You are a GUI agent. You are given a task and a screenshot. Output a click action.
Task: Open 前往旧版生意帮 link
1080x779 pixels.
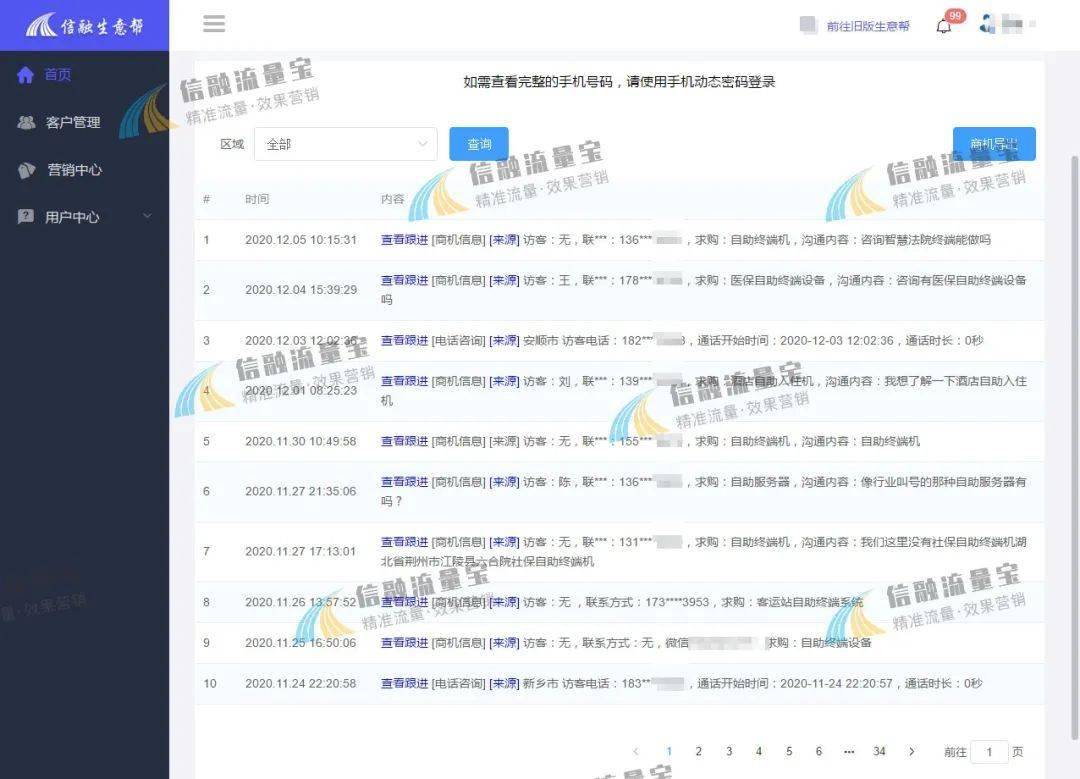pos(868,26)
